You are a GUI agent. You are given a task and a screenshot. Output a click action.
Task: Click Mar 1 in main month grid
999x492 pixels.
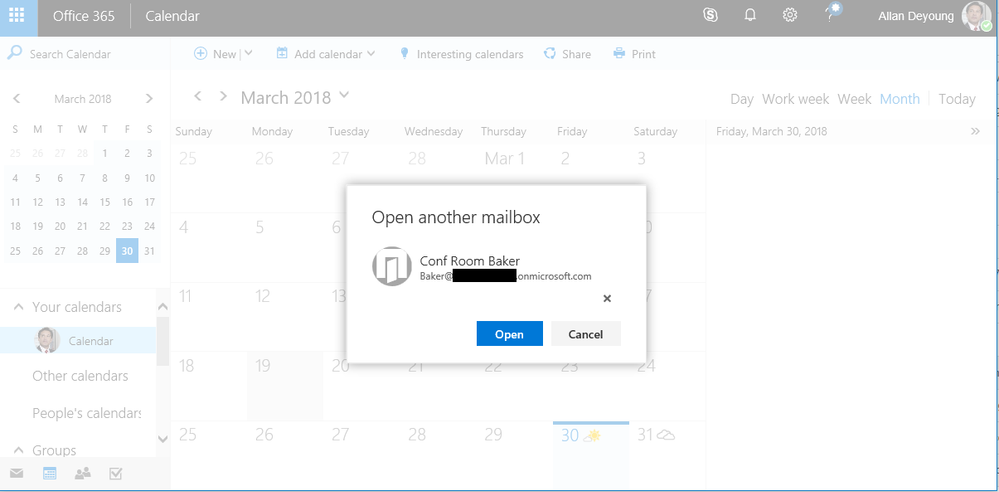click(x=515, y=177)
